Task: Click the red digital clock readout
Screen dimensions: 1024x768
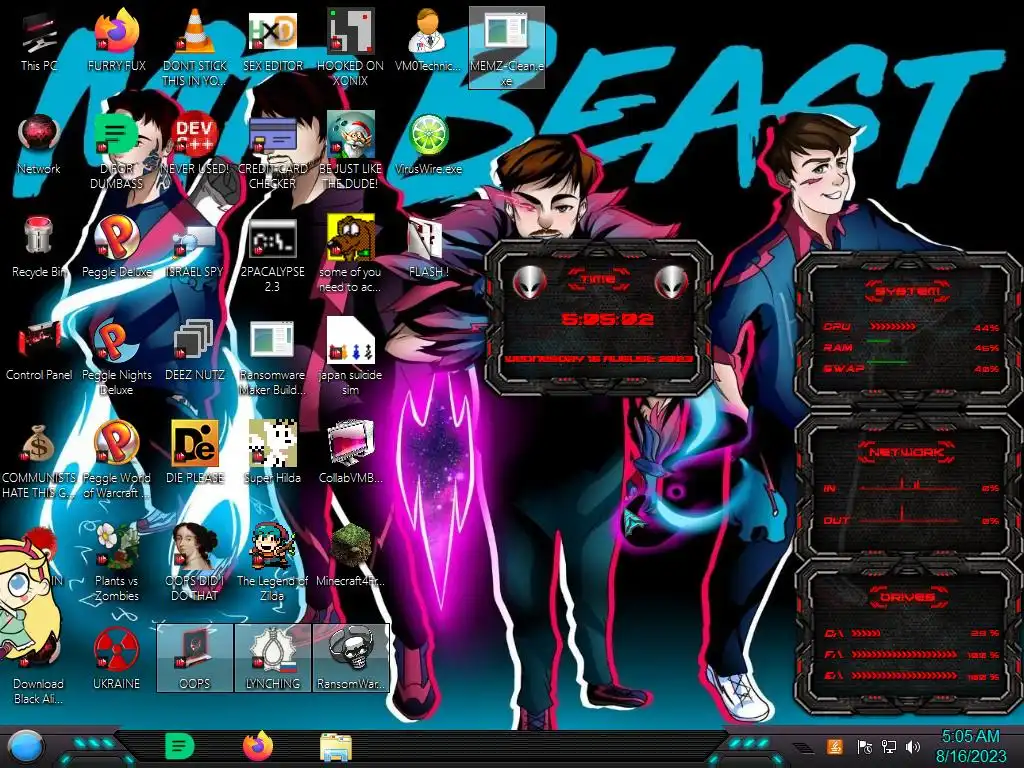Action: click(x=607, y=319)
